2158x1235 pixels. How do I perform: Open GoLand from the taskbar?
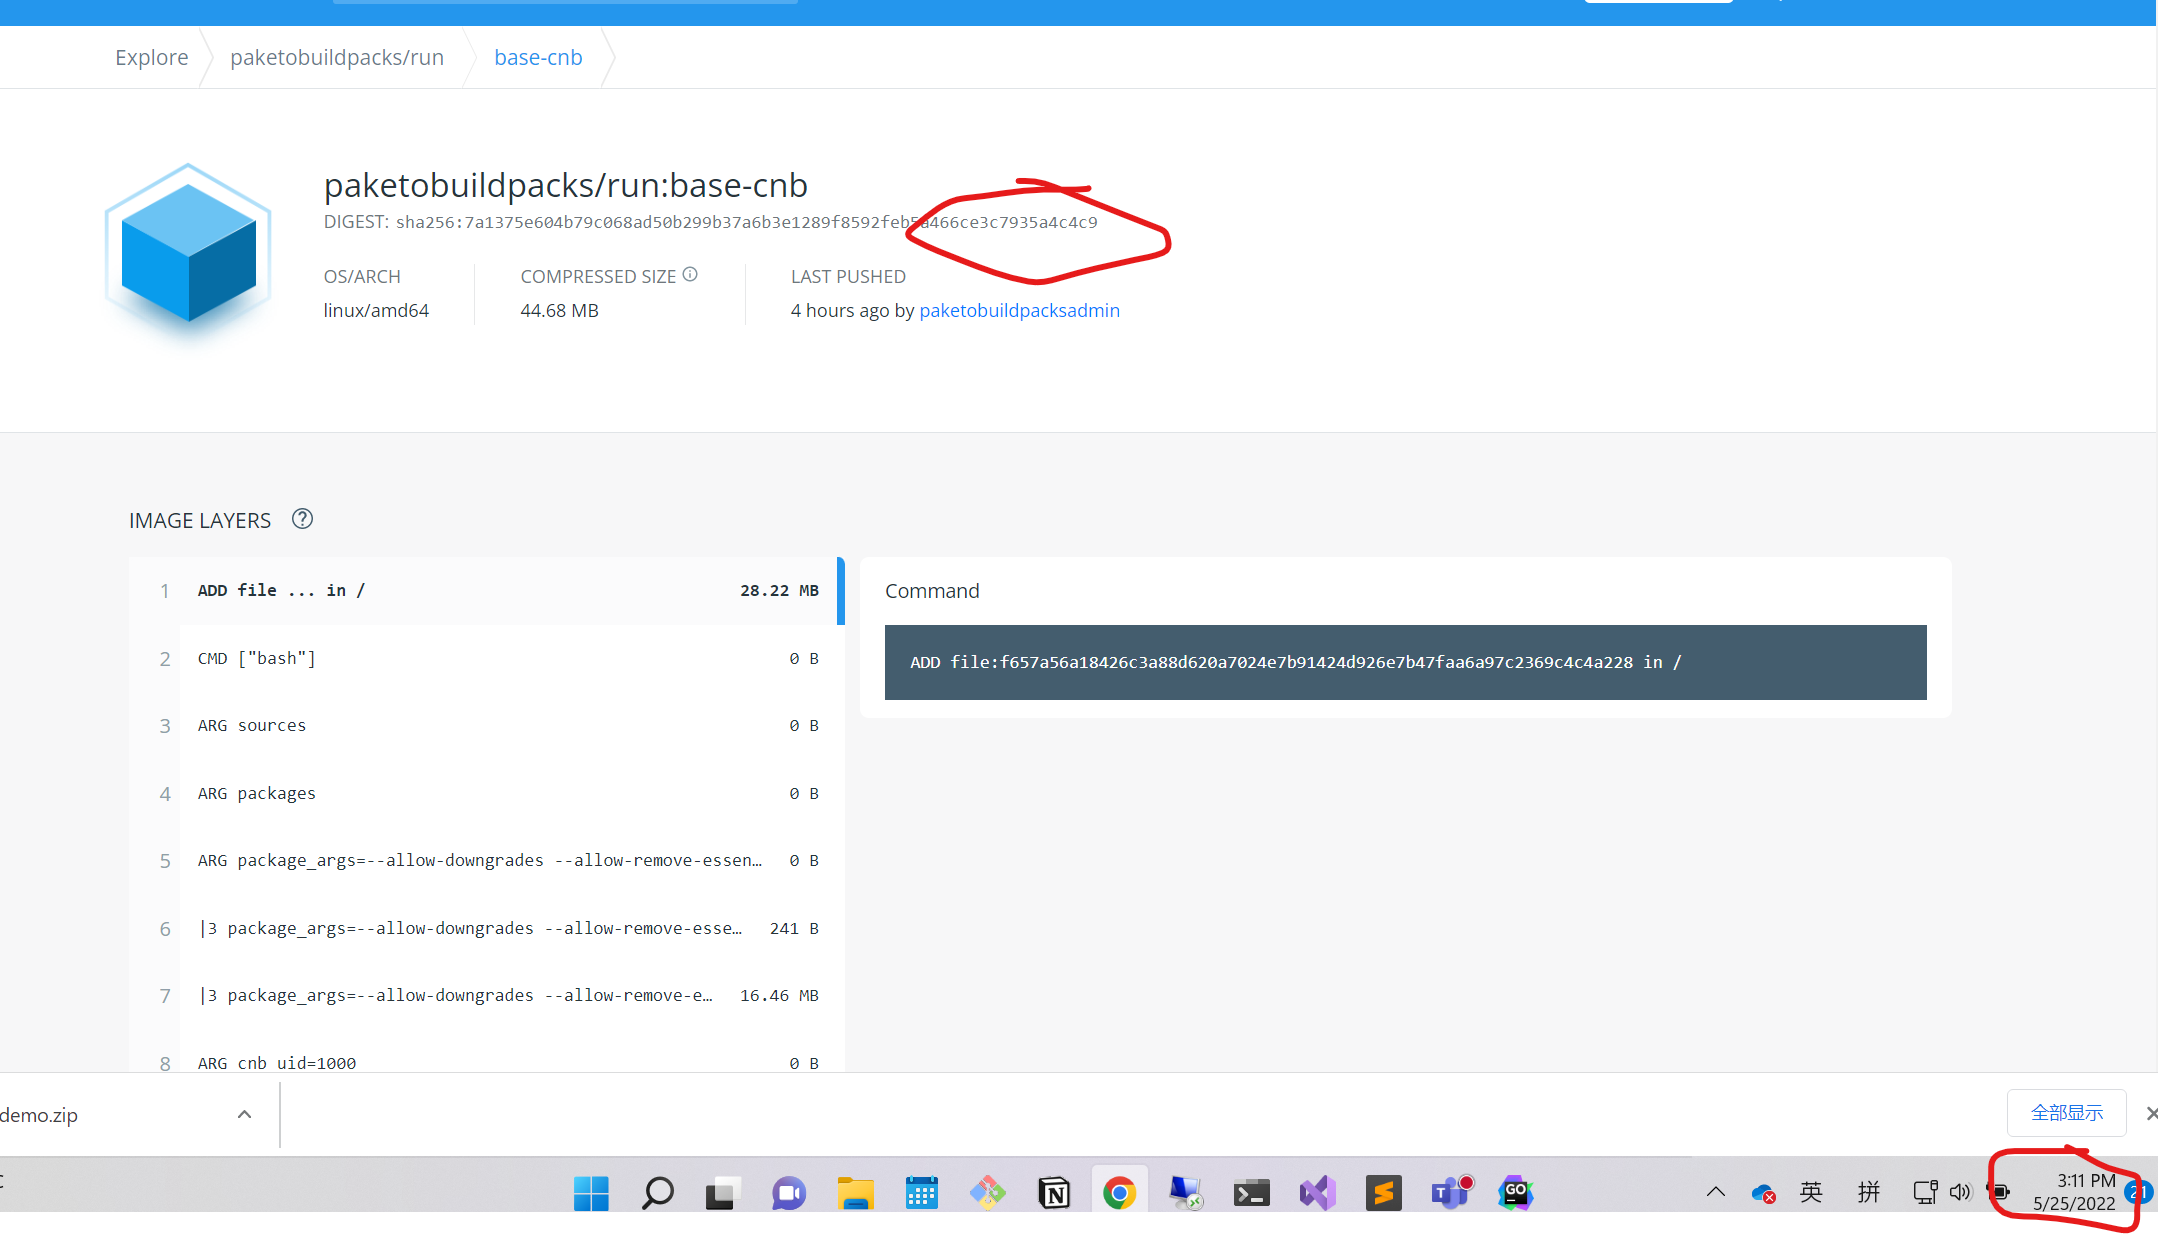click(x=1515, y=1192)
